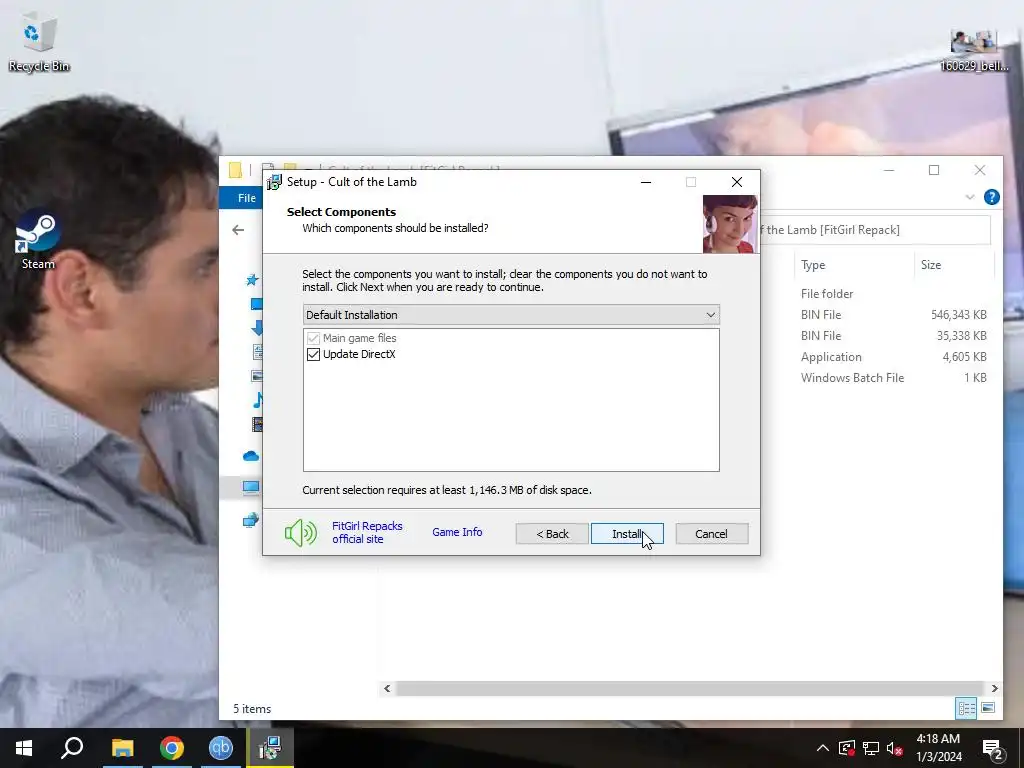This screenshot has height=768, width=1024.
Task: Click the FitGirl portrait image in setup
Action: [x=730, y=224]
